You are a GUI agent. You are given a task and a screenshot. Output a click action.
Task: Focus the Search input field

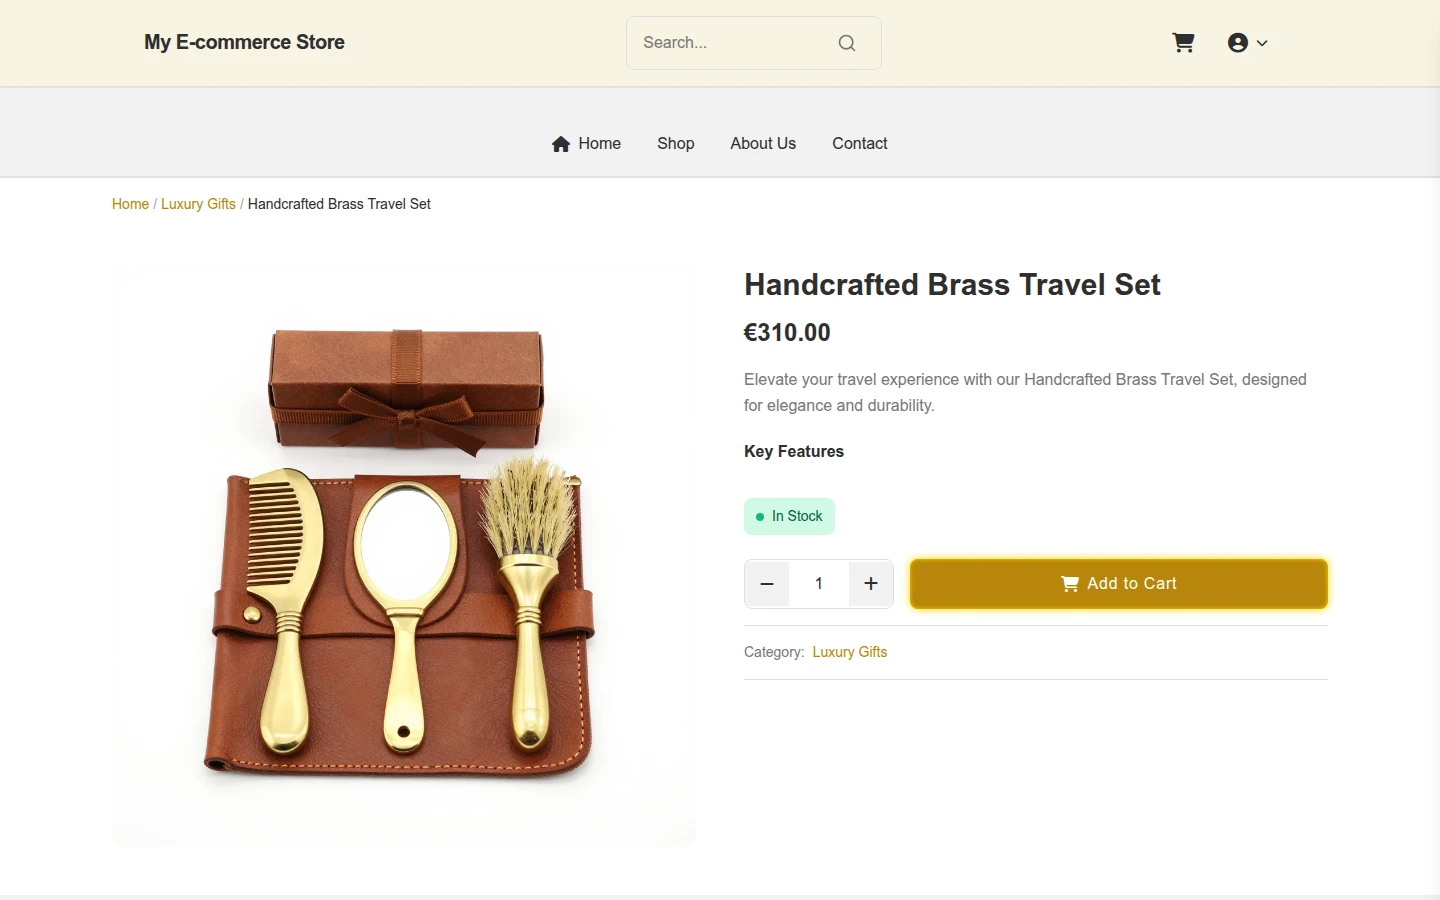735,43
